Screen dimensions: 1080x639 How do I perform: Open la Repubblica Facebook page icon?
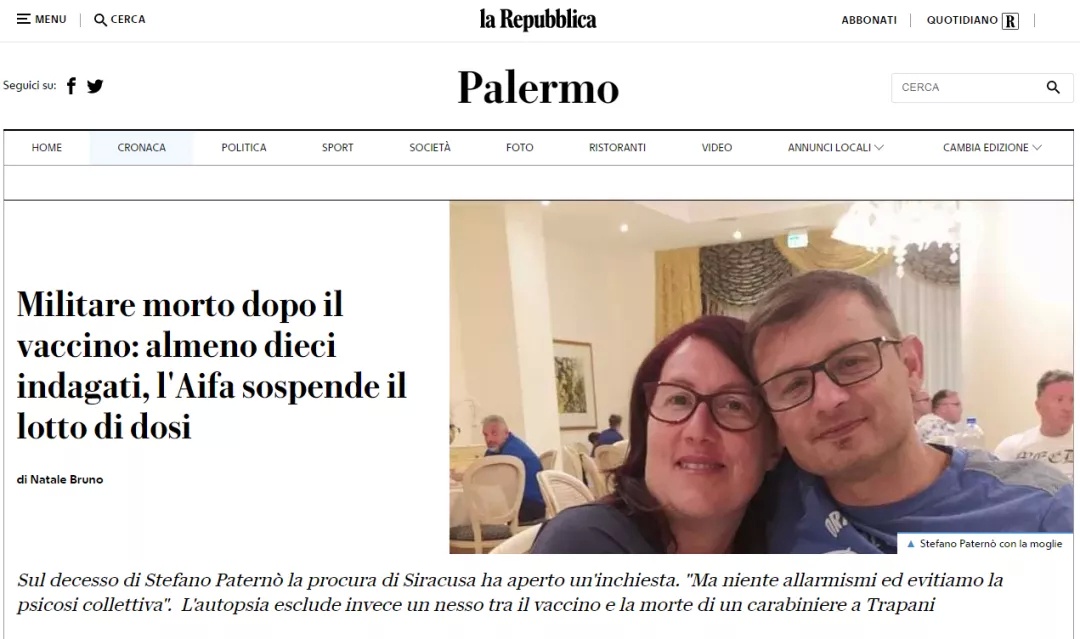pos(71,86)
